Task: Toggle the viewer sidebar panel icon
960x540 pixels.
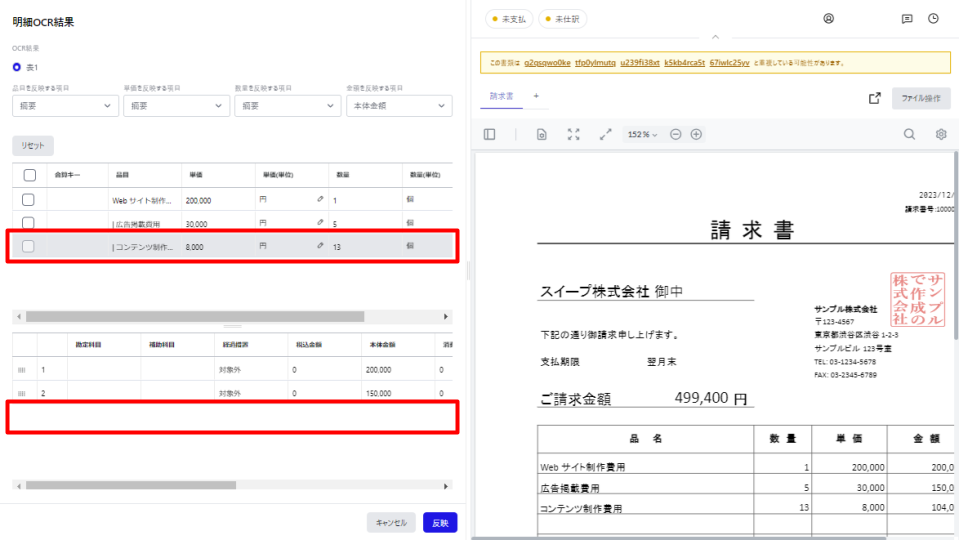Action: [489, 134]
